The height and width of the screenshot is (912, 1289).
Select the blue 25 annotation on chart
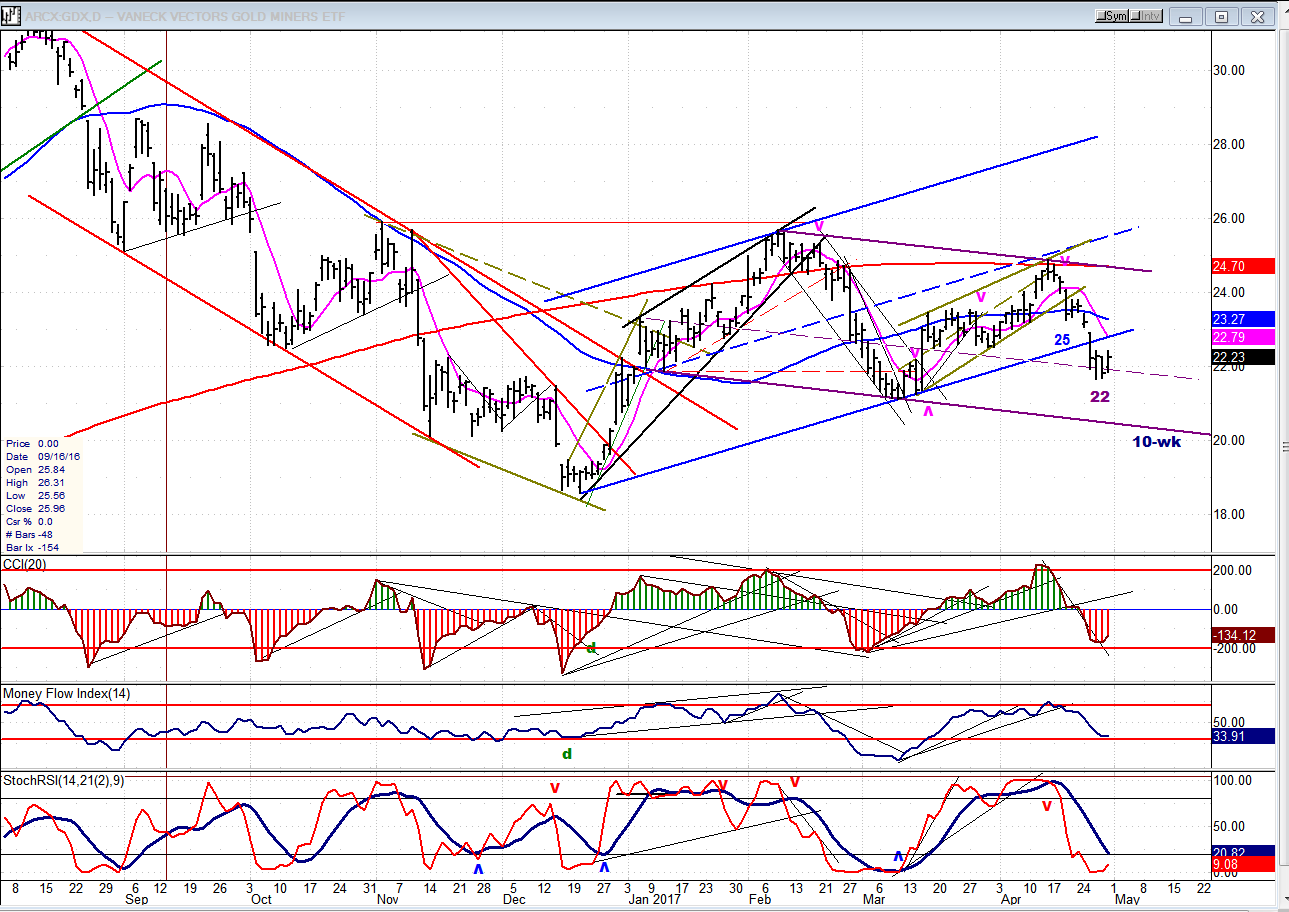[1062, 340]
